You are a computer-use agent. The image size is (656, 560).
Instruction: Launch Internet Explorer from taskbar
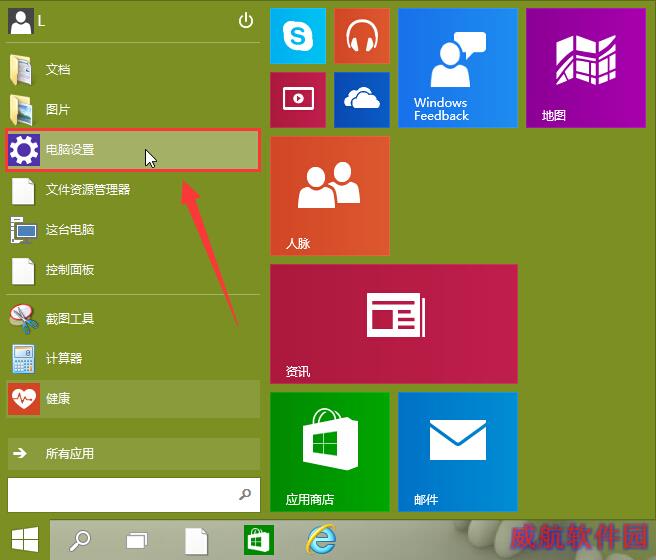[x=321, y=540]
